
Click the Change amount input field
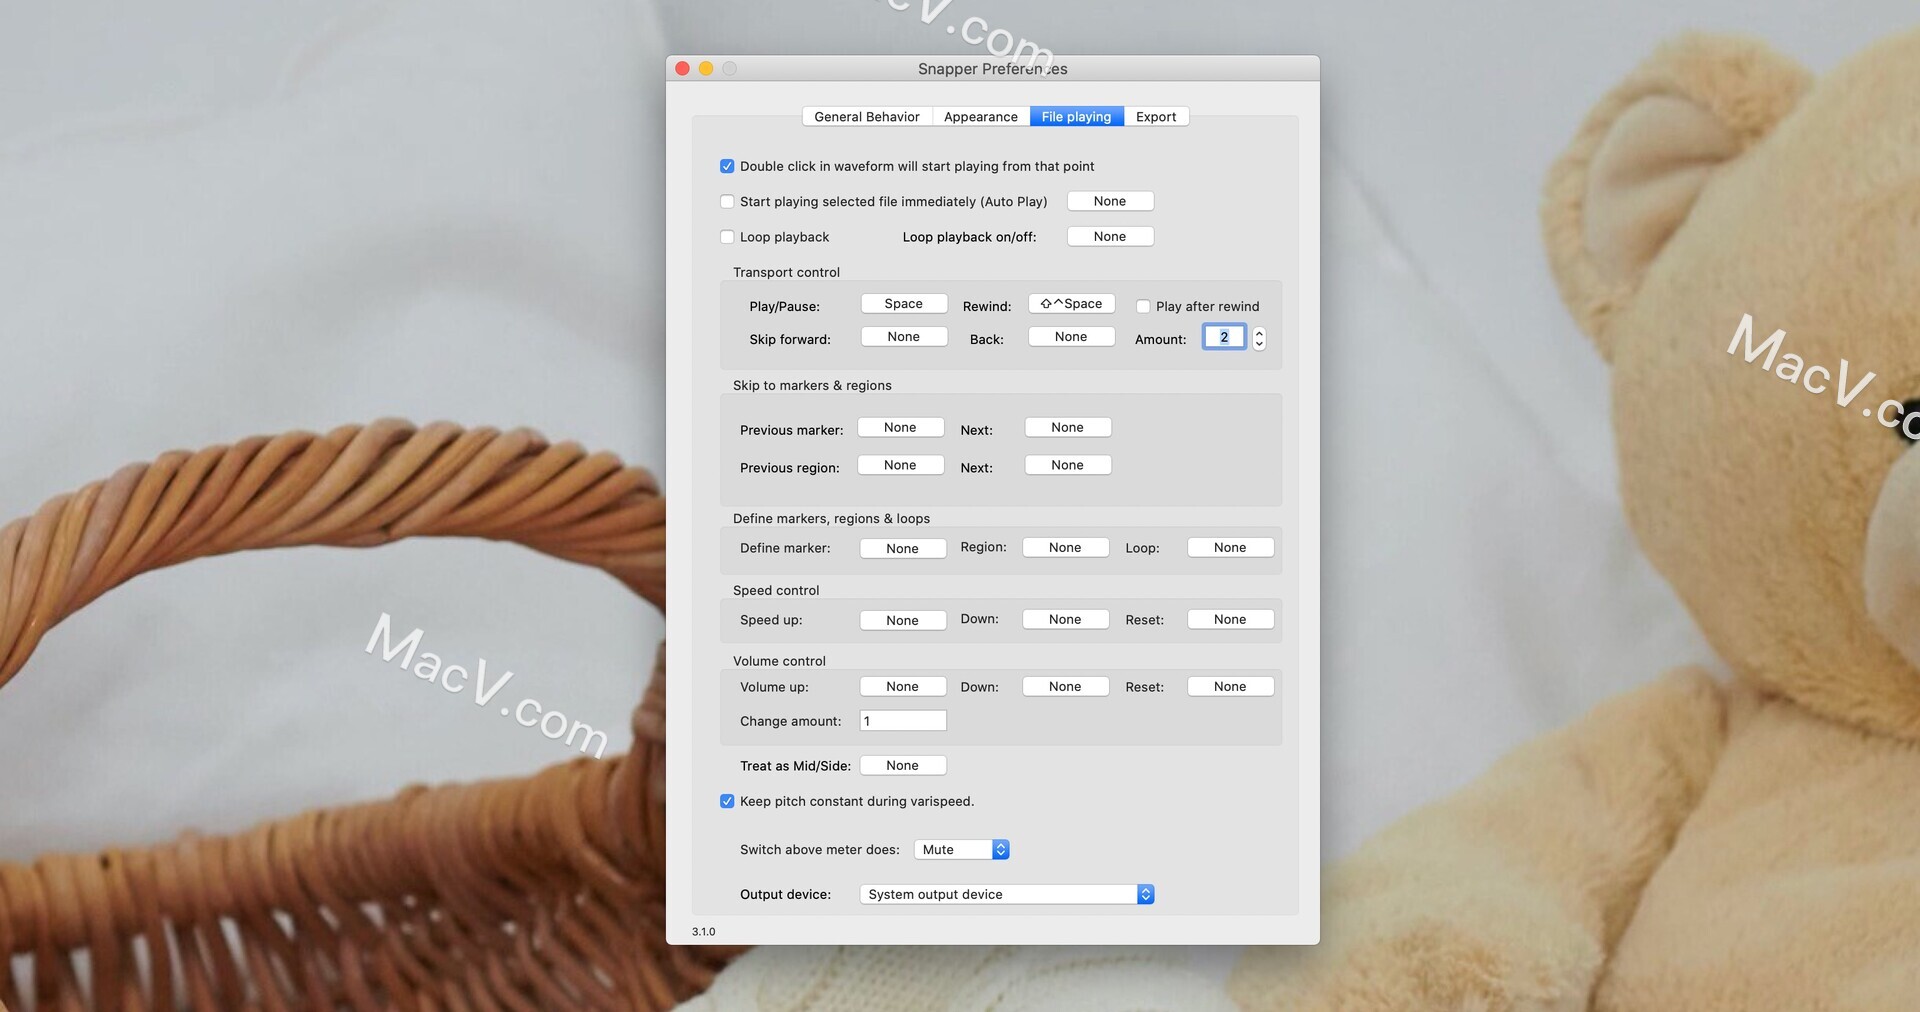tap(903, 721)
